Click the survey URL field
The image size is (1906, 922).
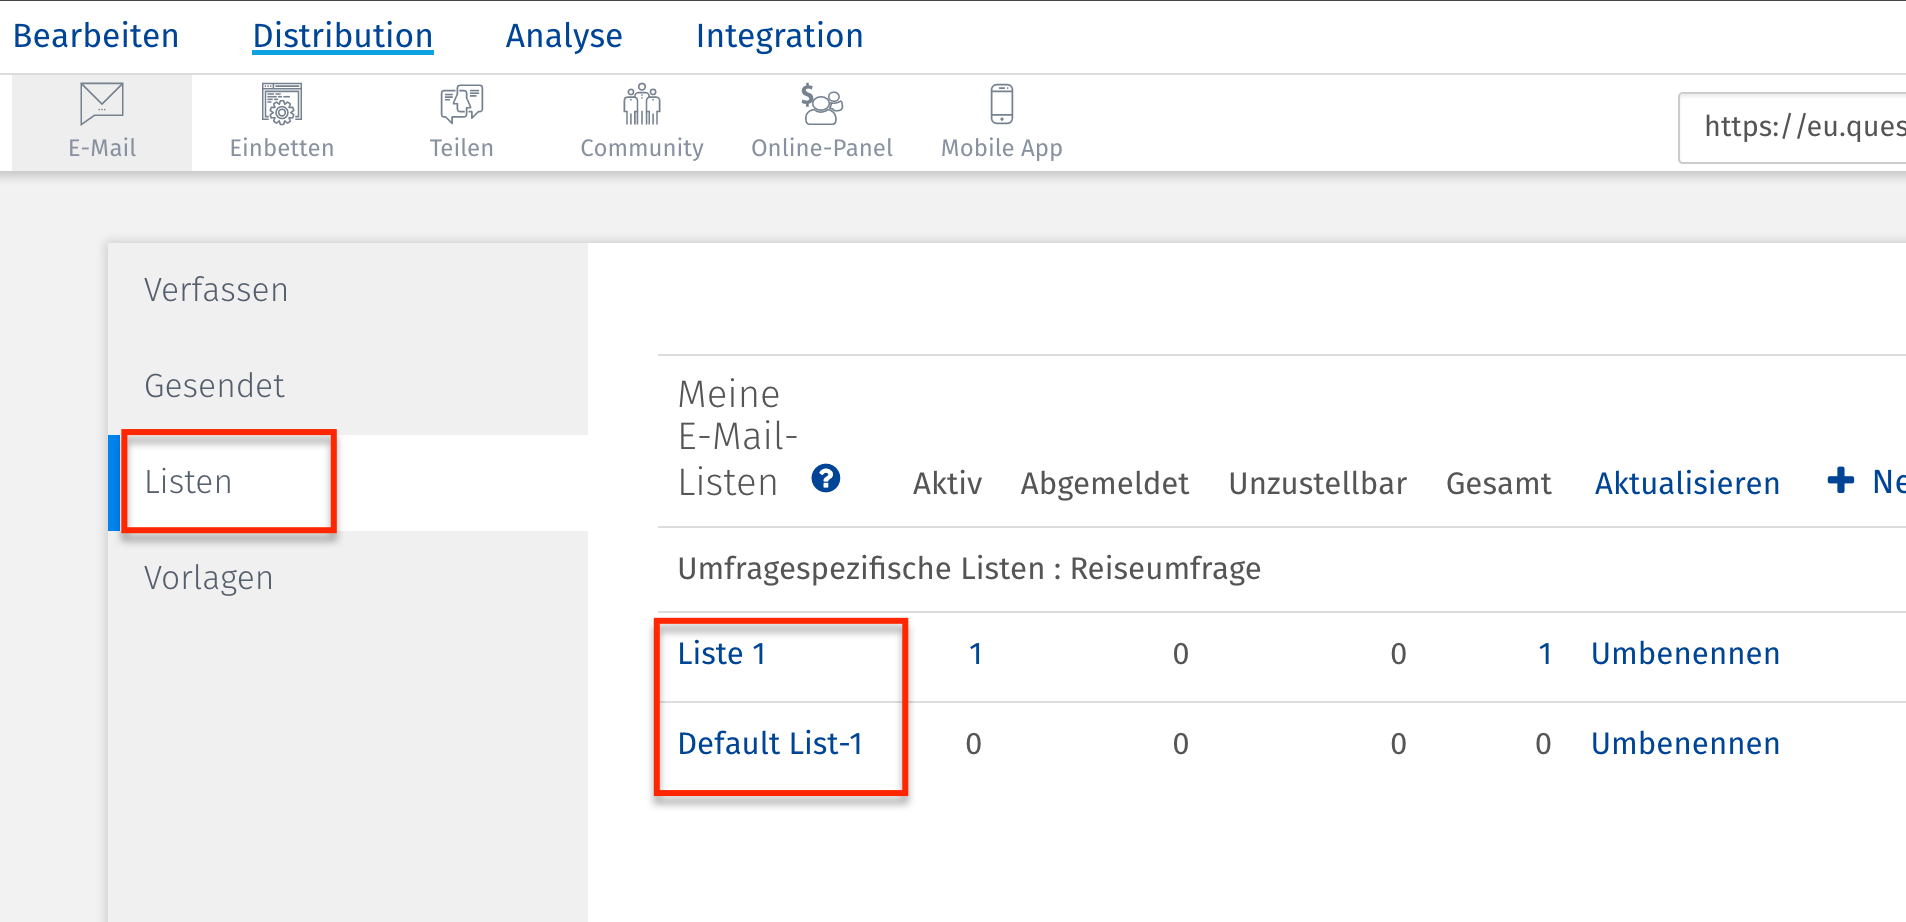[x=1800, y=127]
